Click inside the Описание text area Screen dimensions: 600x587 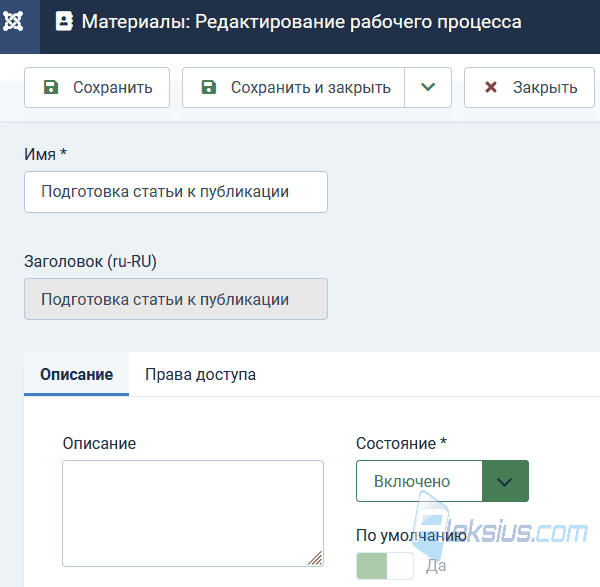click(193, 513)
